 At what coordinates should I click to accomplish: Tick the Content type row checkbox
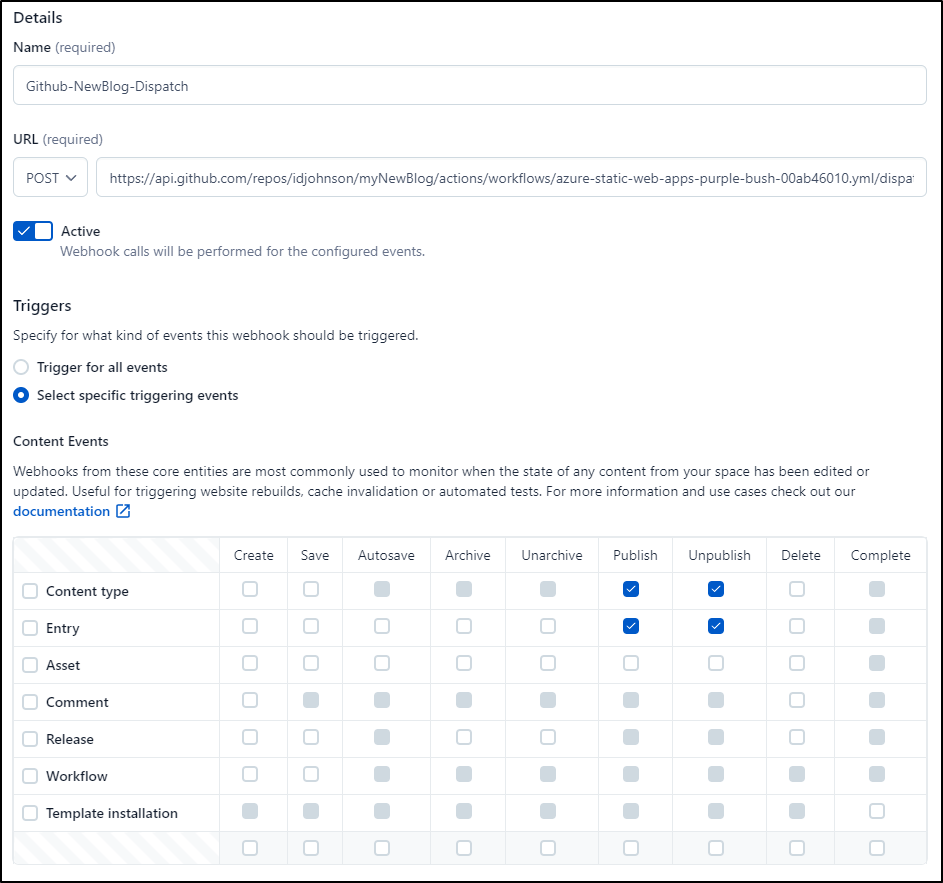[x=30, y=591]
